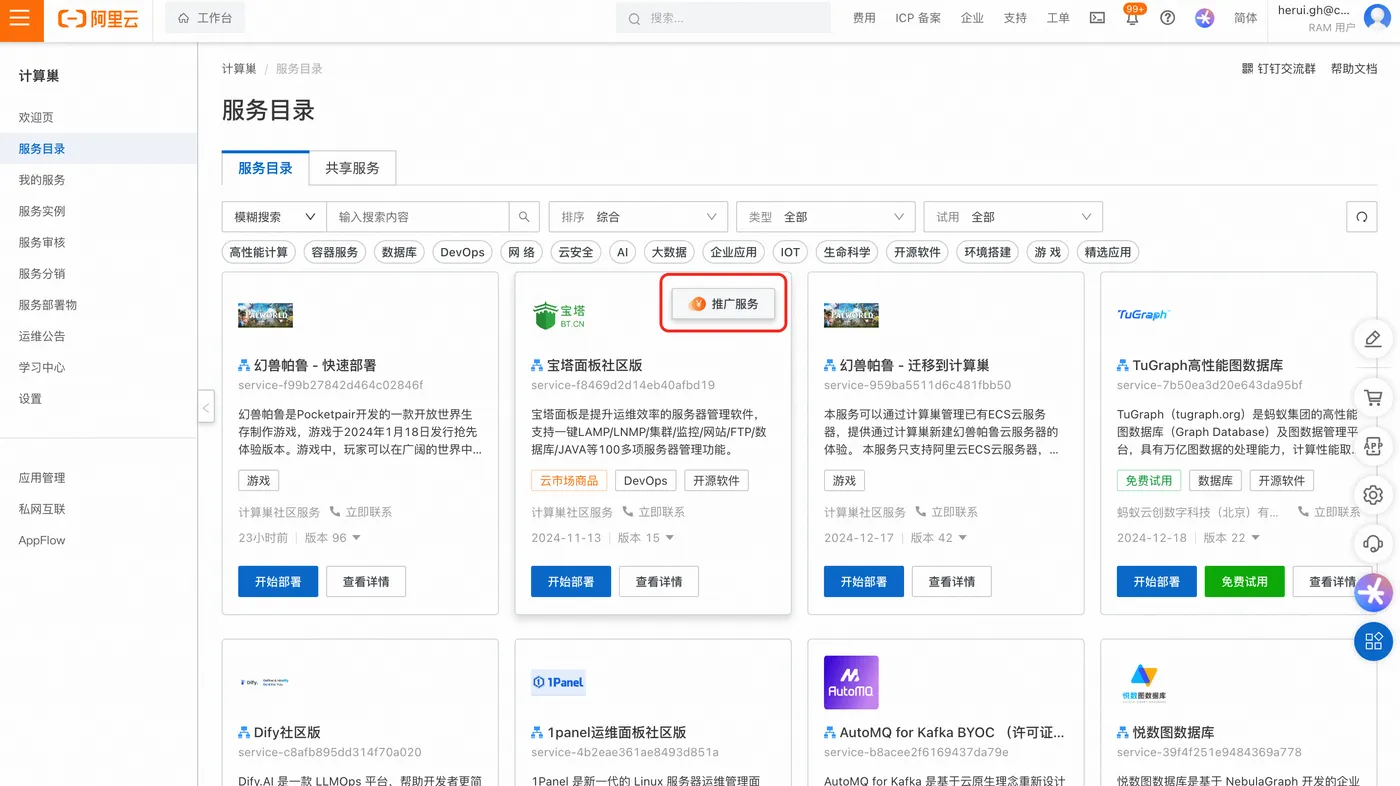Open the settings gear floating icon
Screen dimensions: 1400x786
pyautogui.click(x=1373, y=494)
